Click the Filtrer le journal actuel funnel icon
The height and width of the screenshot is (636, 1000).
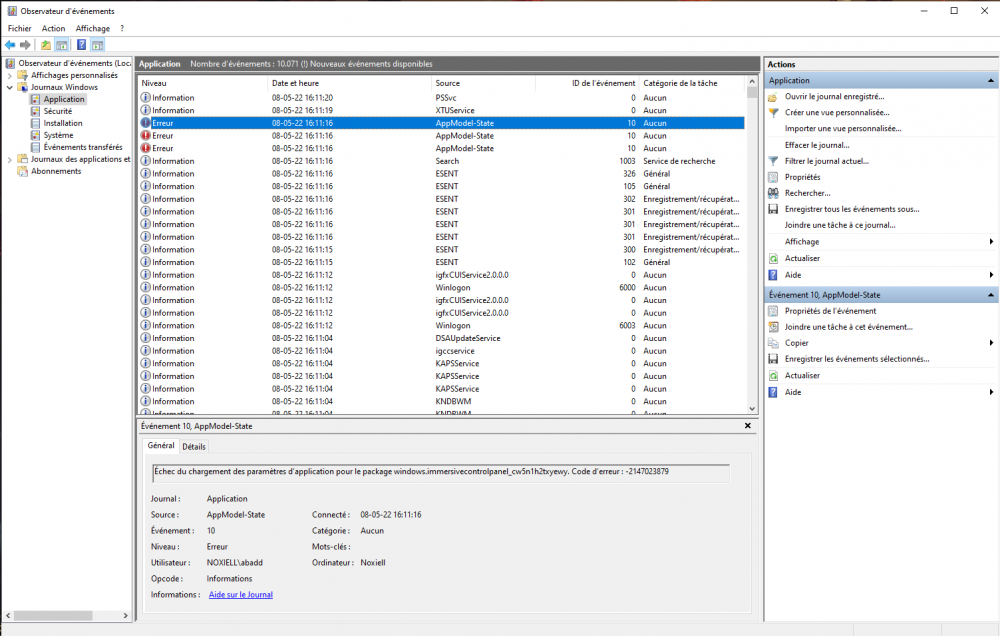[x=773, y=161]
